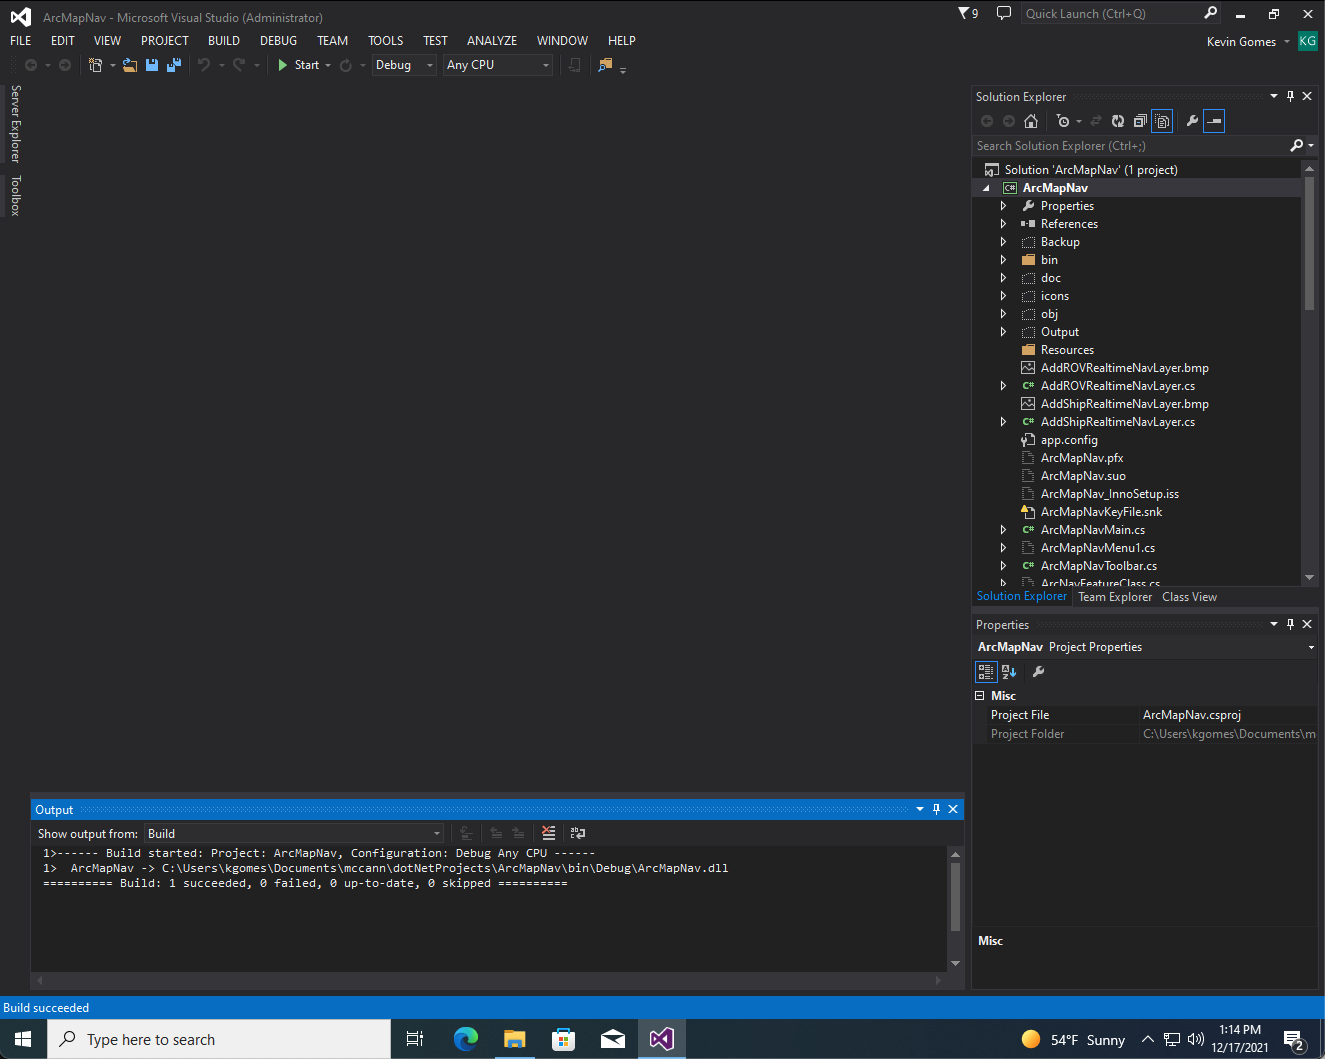Expand the bin folder

click(1003, 260)
